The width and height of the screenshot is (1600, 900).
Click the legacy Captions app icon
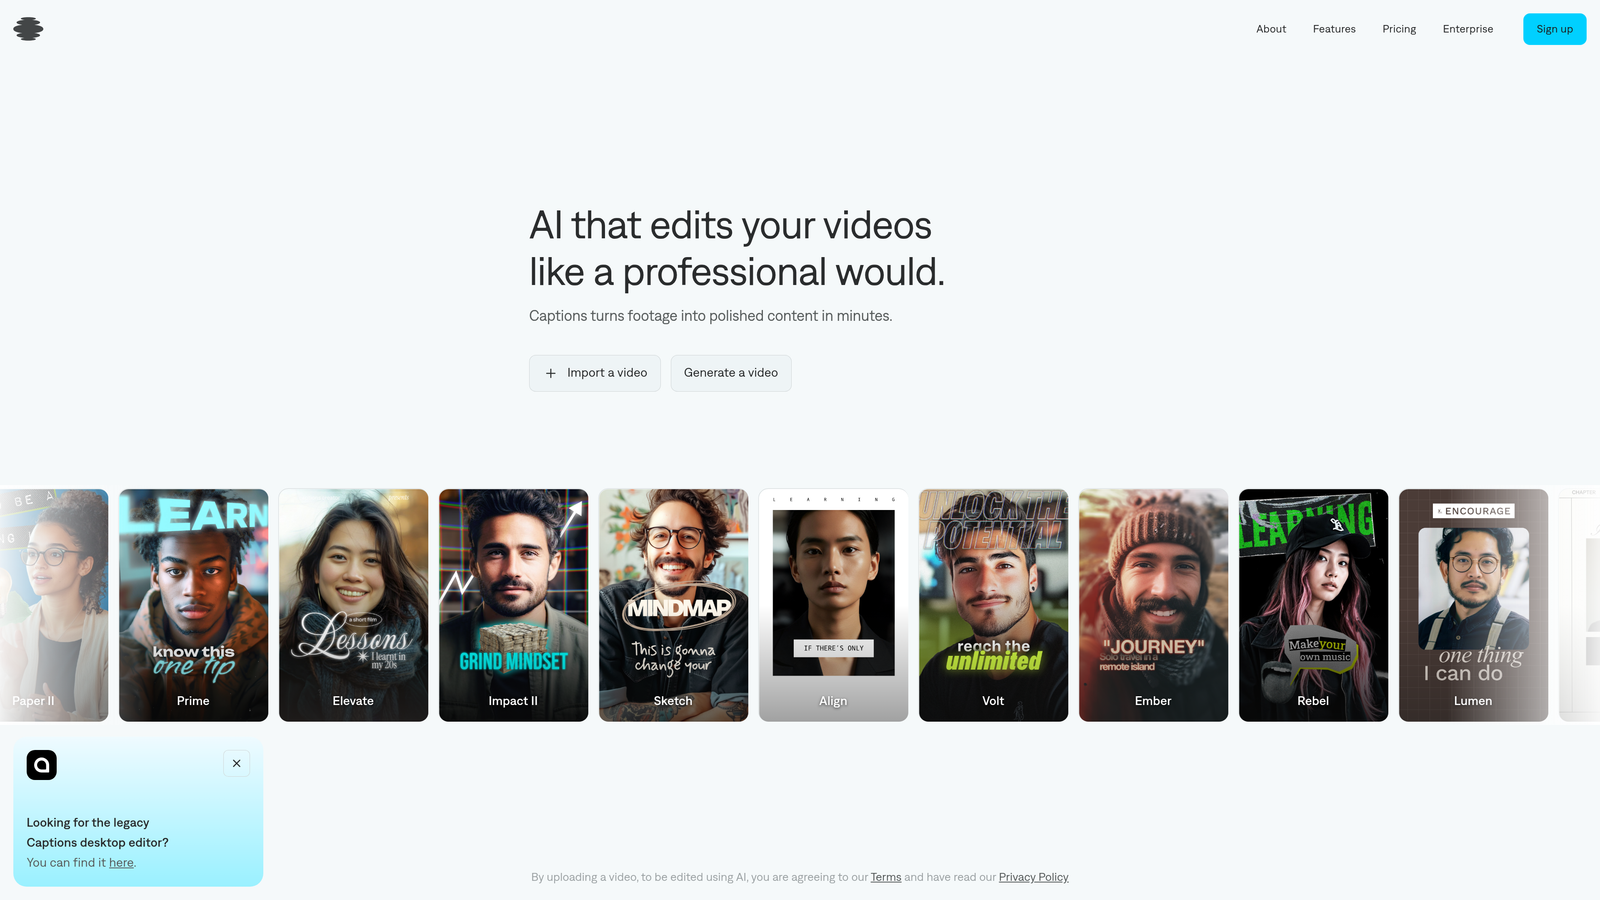point(41,765)
